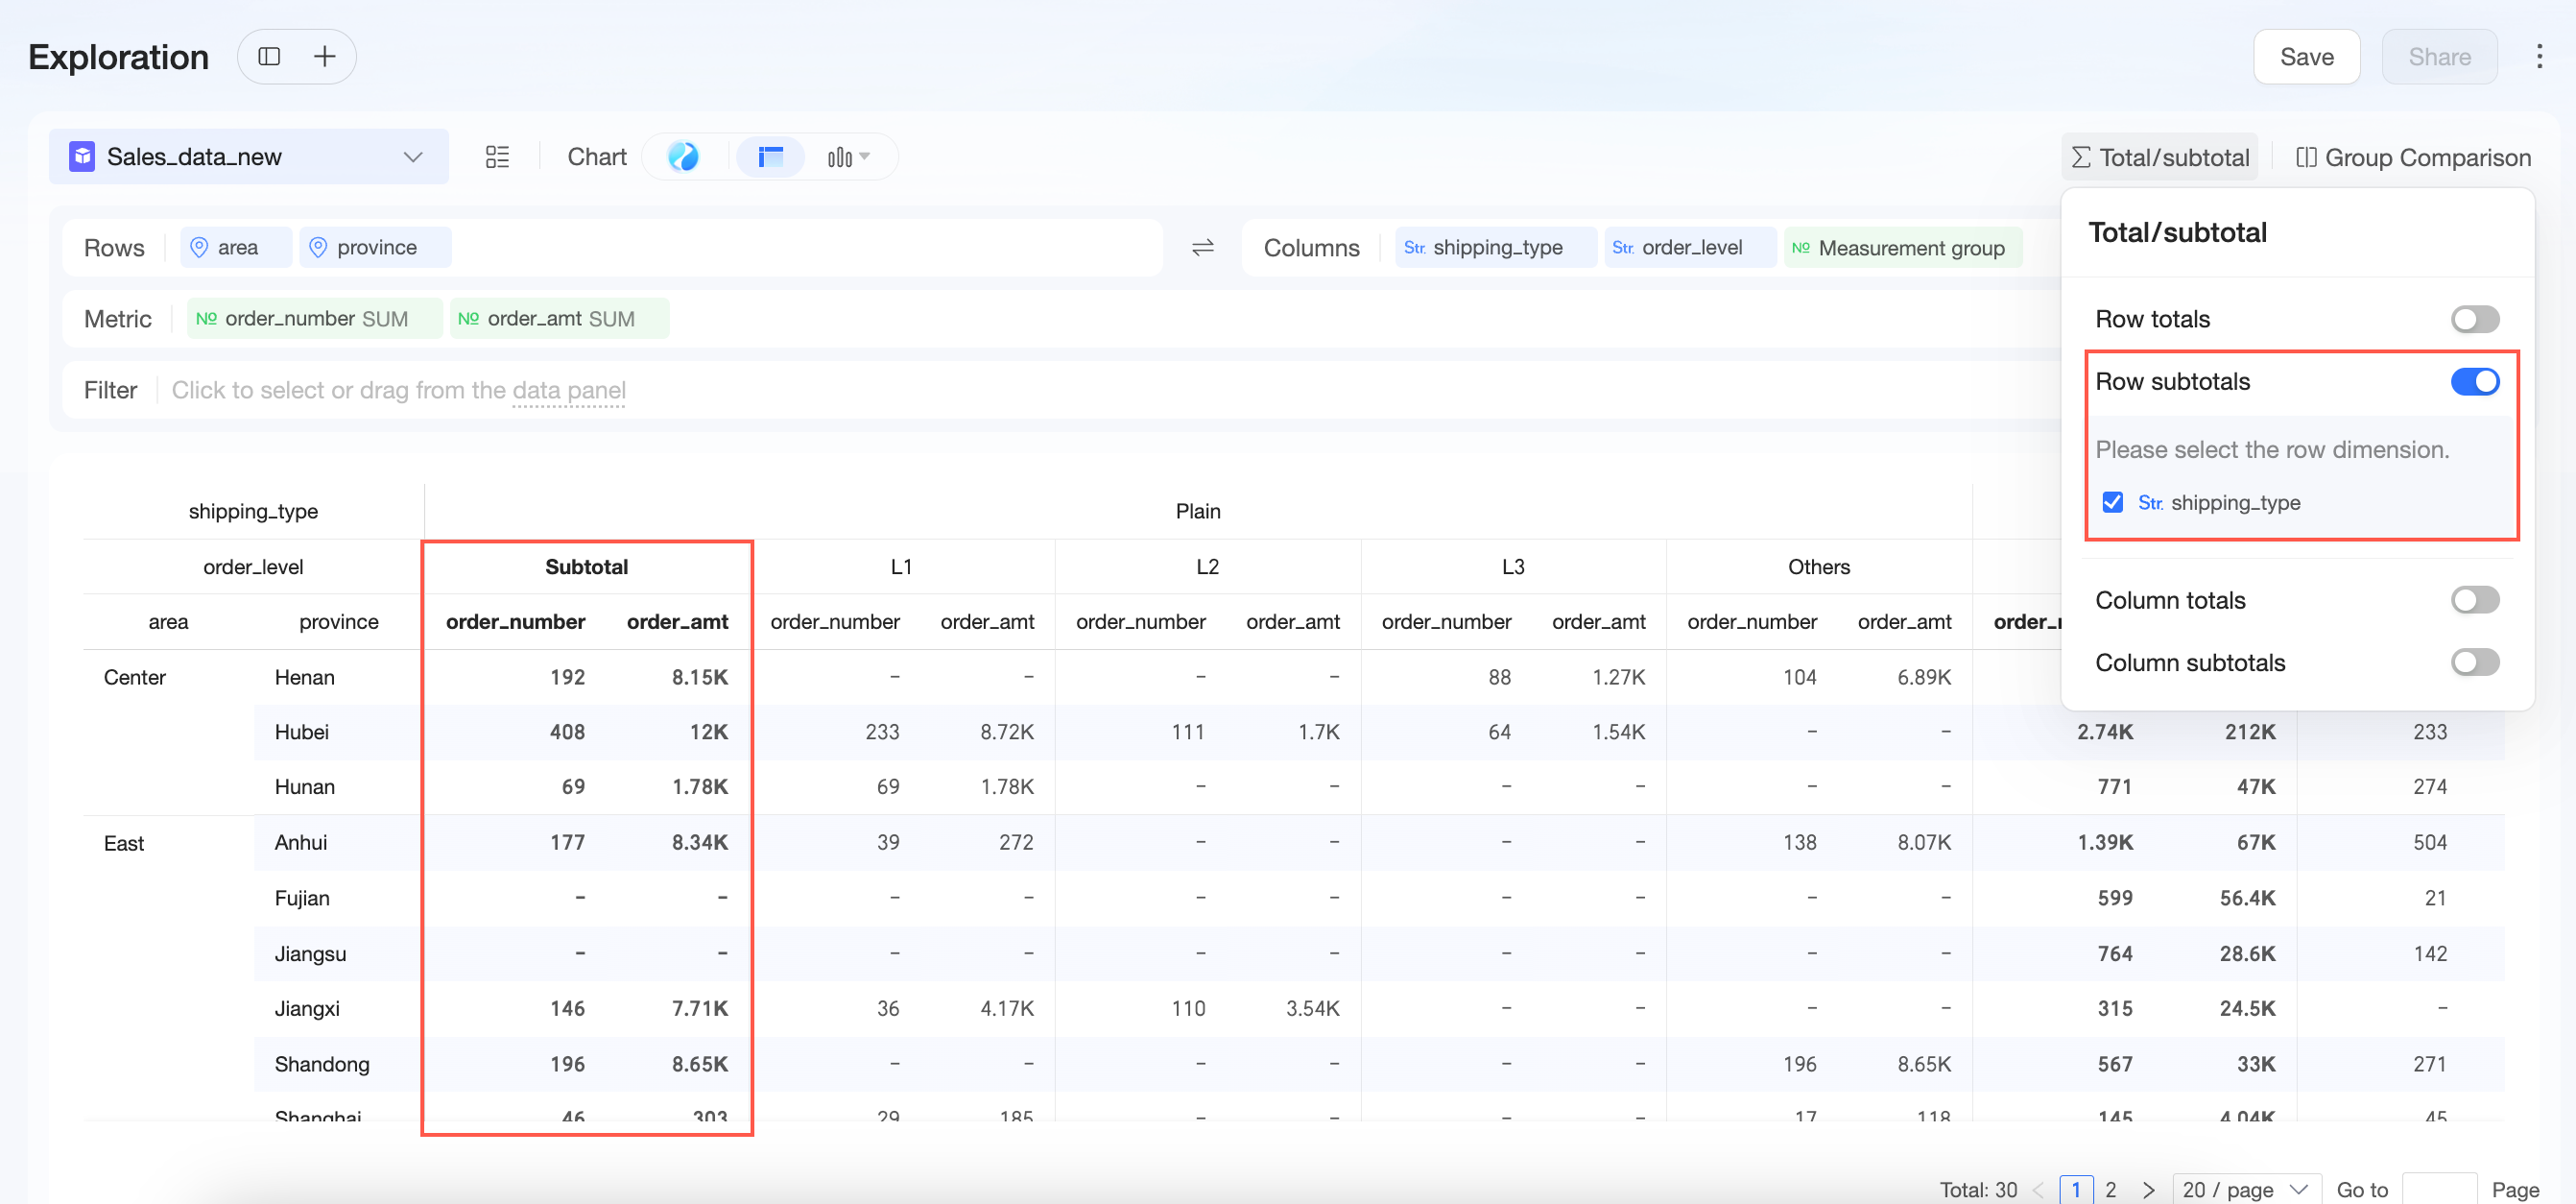
Task: Click the sigma Total/subtotal icon
Action: pos(2081,158)
